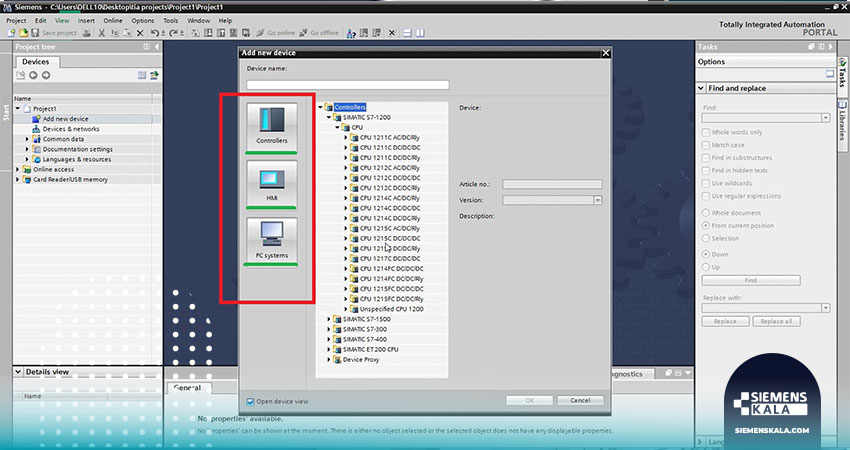Click the Split editor space horizontally icon
This screenshot has width=850, height=450.
point(407,33)
